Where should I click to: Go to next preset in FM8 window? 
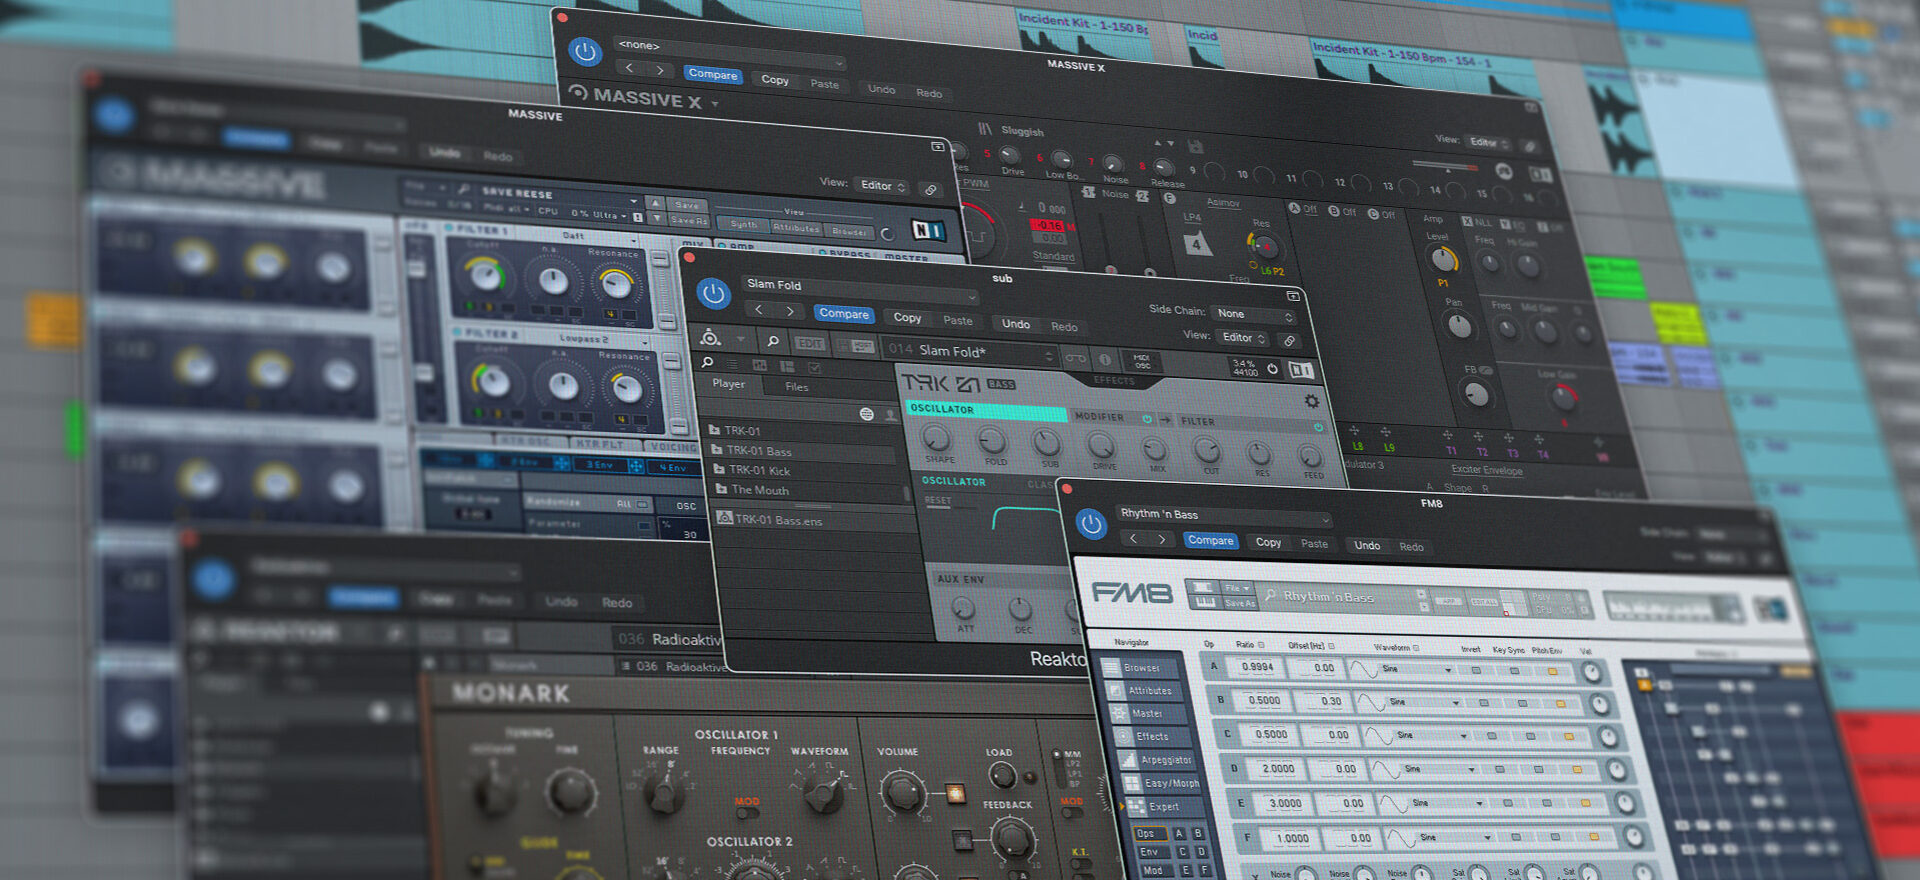click(1161, 539)
